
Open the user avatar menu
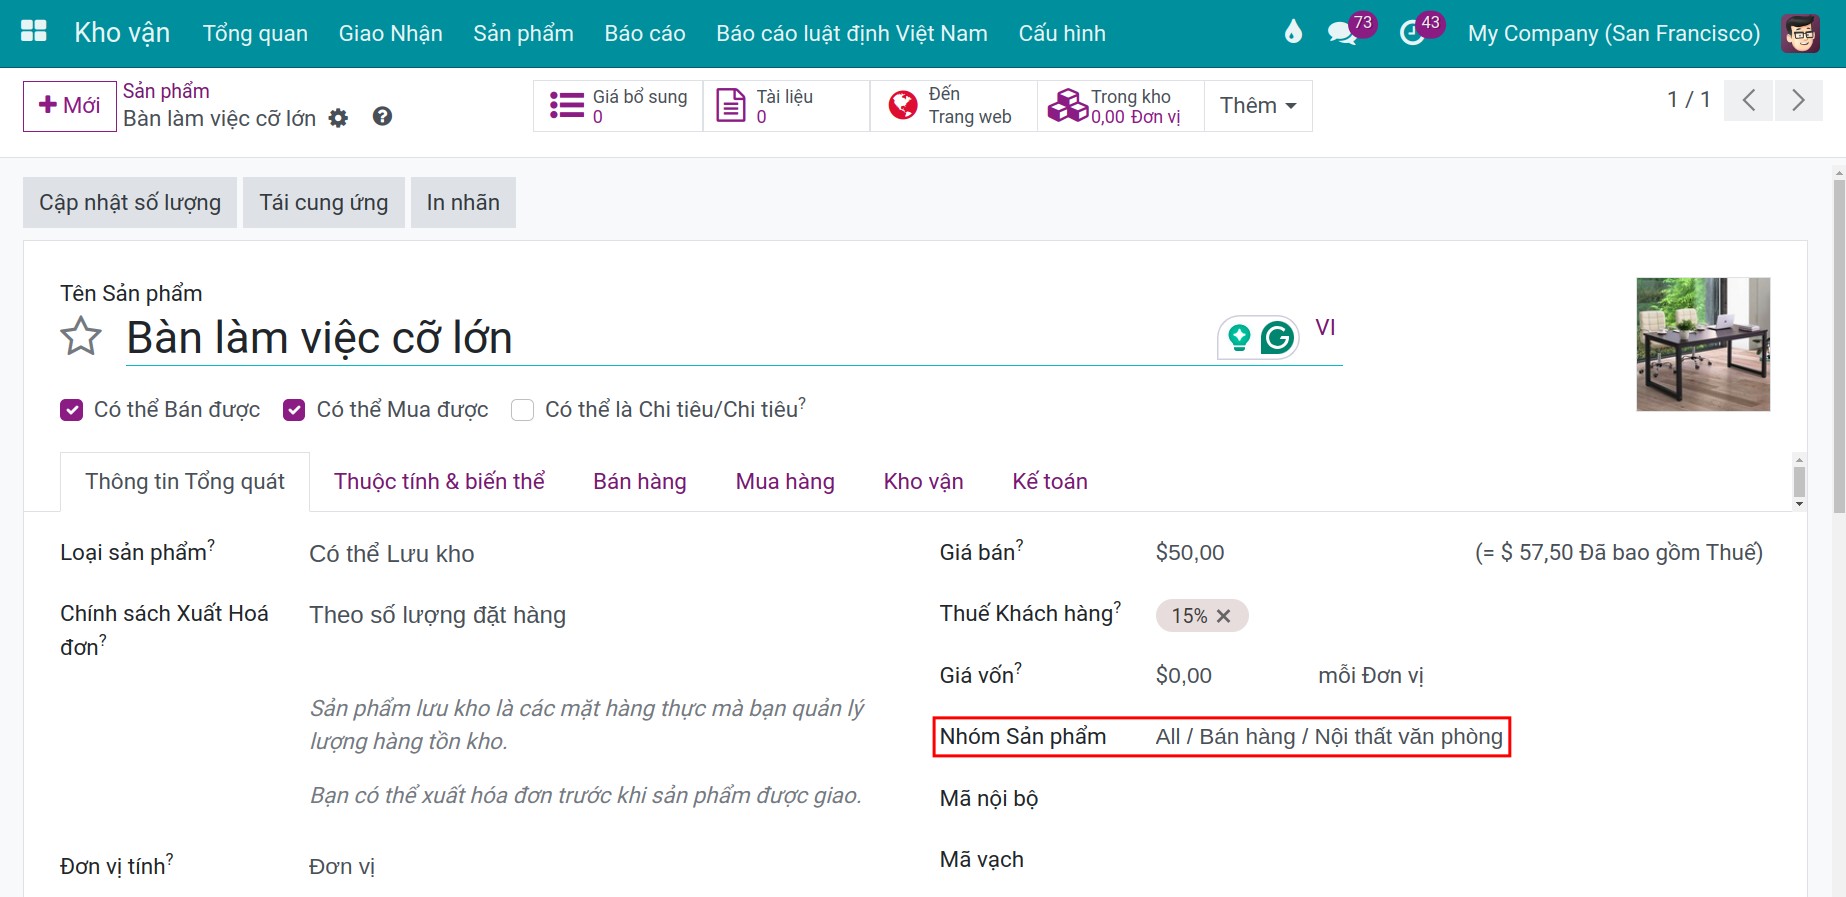point(1800,33)
